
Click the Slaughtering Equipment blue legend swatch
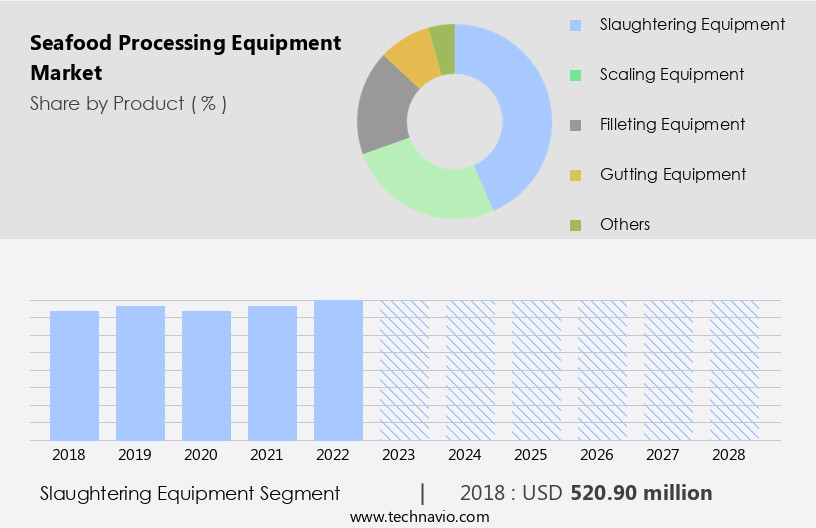click(575, 25)
